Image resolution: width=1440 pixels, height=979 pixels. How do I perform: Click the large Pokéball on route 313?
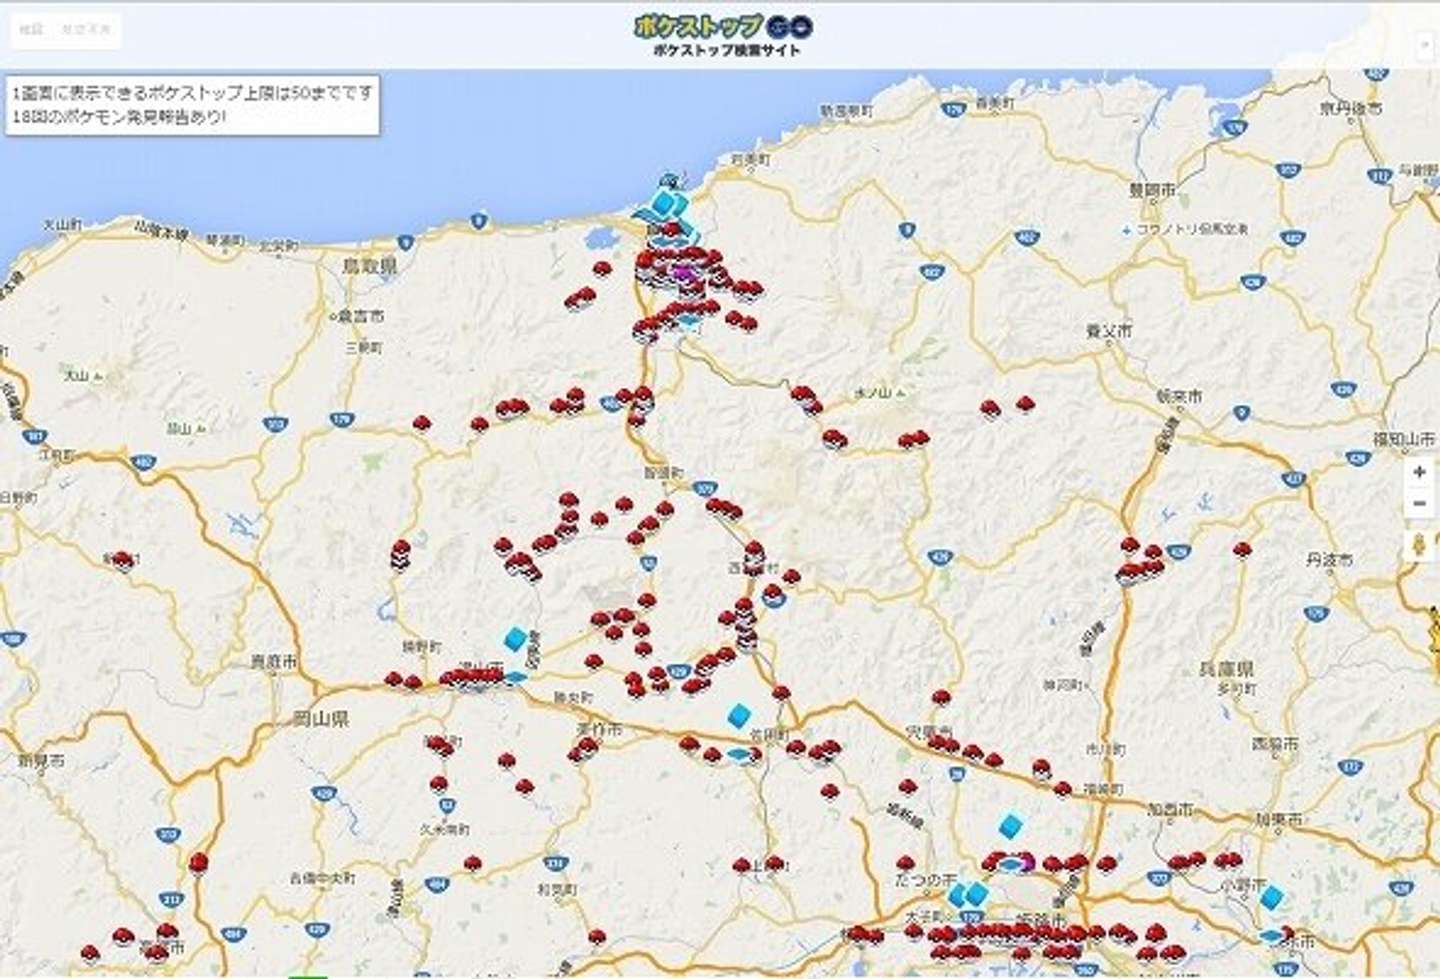[199, 863]
